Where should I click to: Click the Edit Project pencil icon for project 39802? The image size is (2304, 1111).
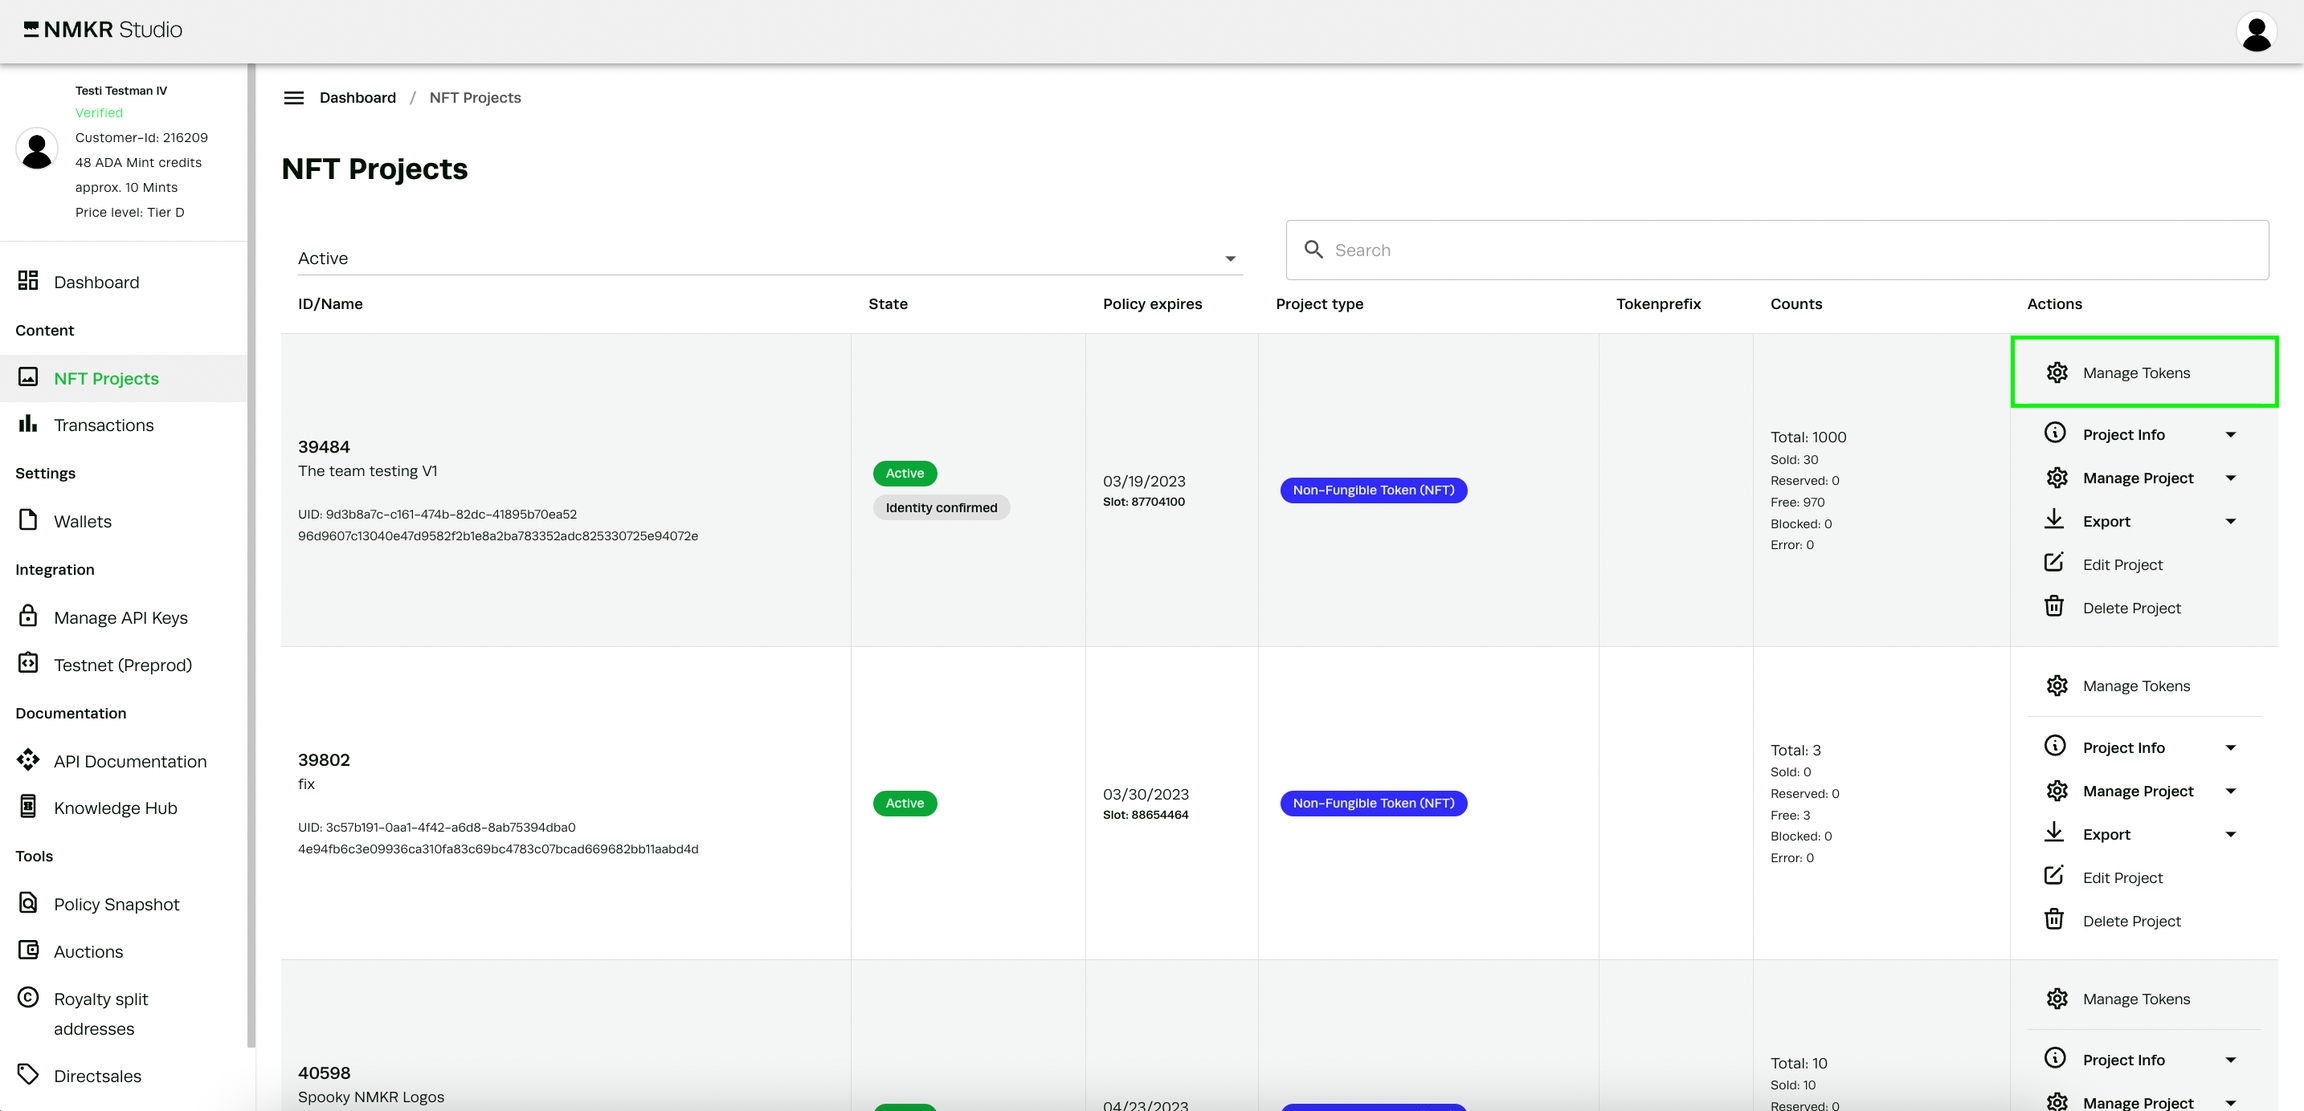pos(2054,876)
